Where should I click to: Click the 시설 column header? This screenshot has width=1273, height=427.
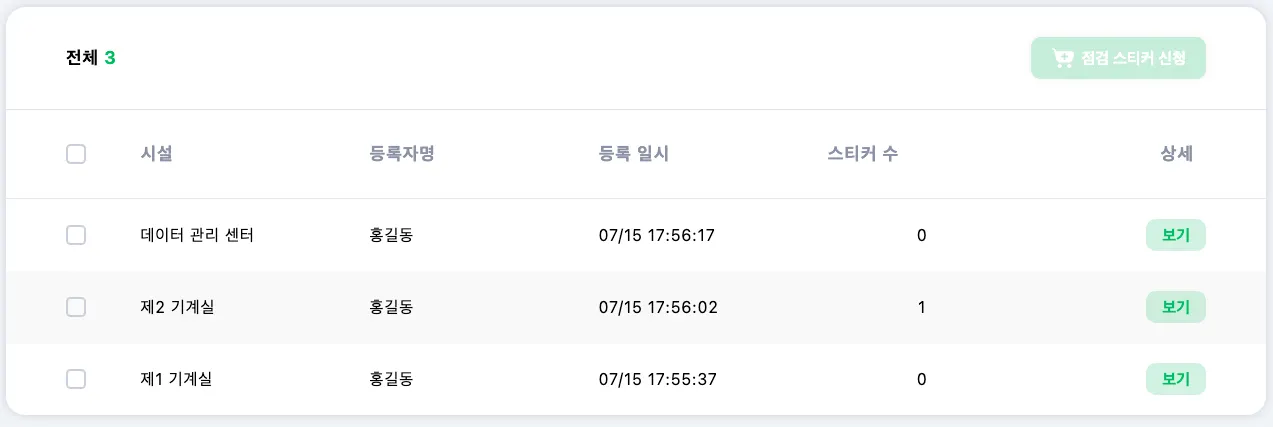click(157, 154)
